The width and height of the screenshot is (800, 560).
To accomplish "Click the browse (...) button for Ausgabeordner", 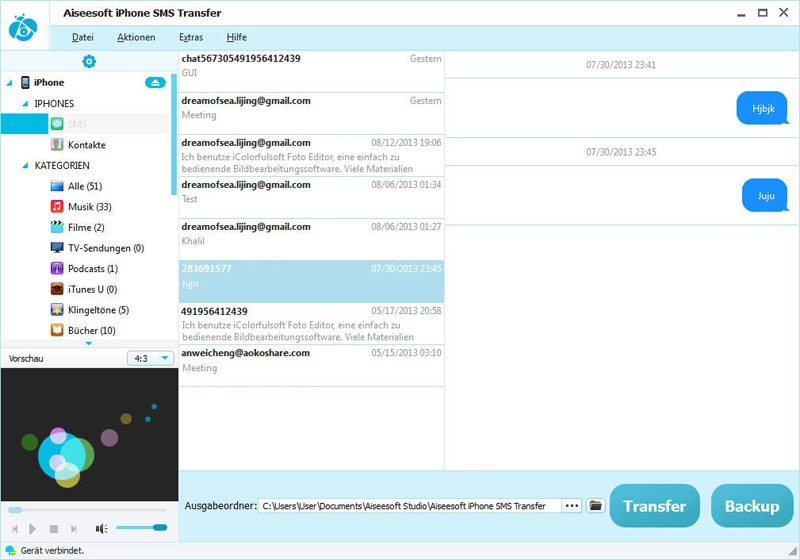I will (x=572, y=505).
